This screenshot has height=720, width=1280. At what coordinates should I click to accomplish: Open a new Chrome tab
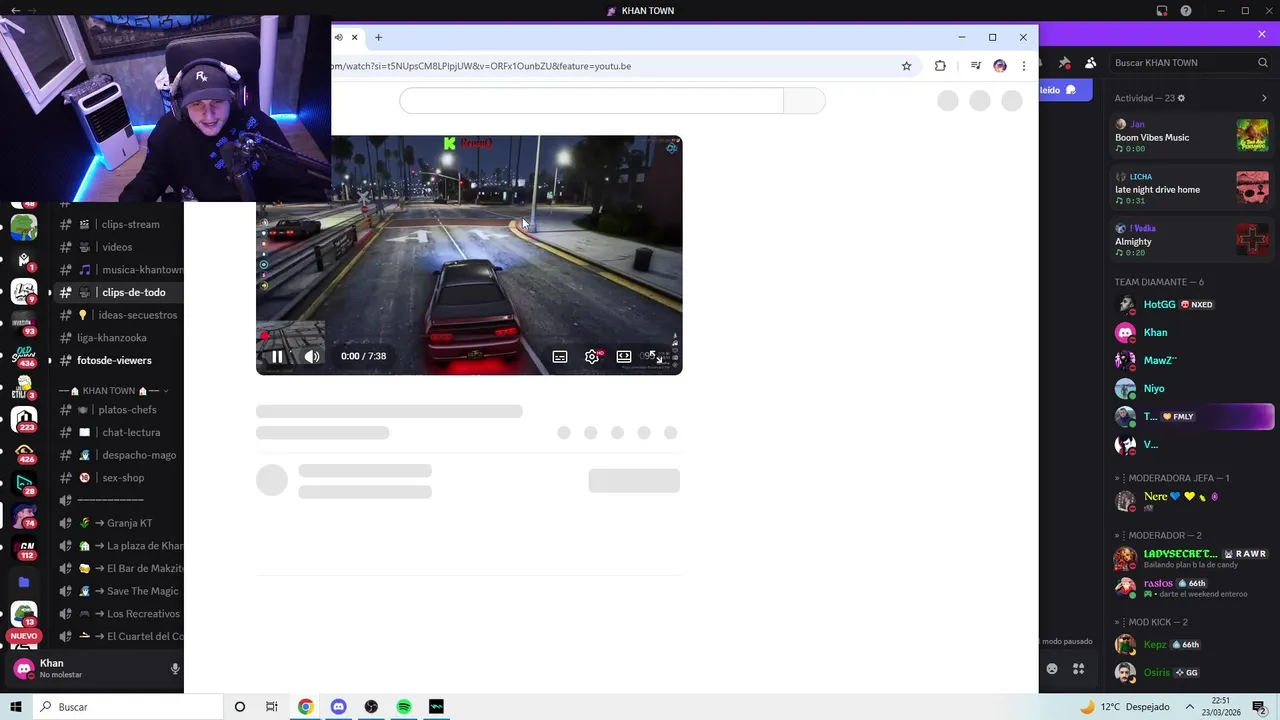(x=378, y=37)
